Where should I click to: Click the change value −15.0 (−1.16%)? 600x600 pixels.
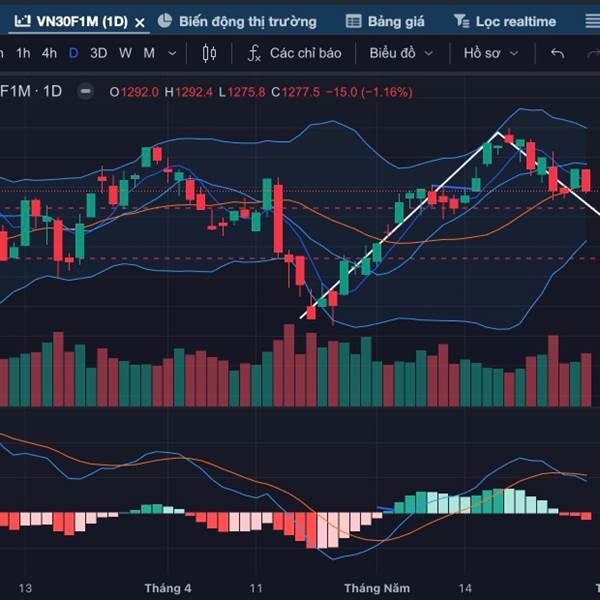click(x=369, y=92)
